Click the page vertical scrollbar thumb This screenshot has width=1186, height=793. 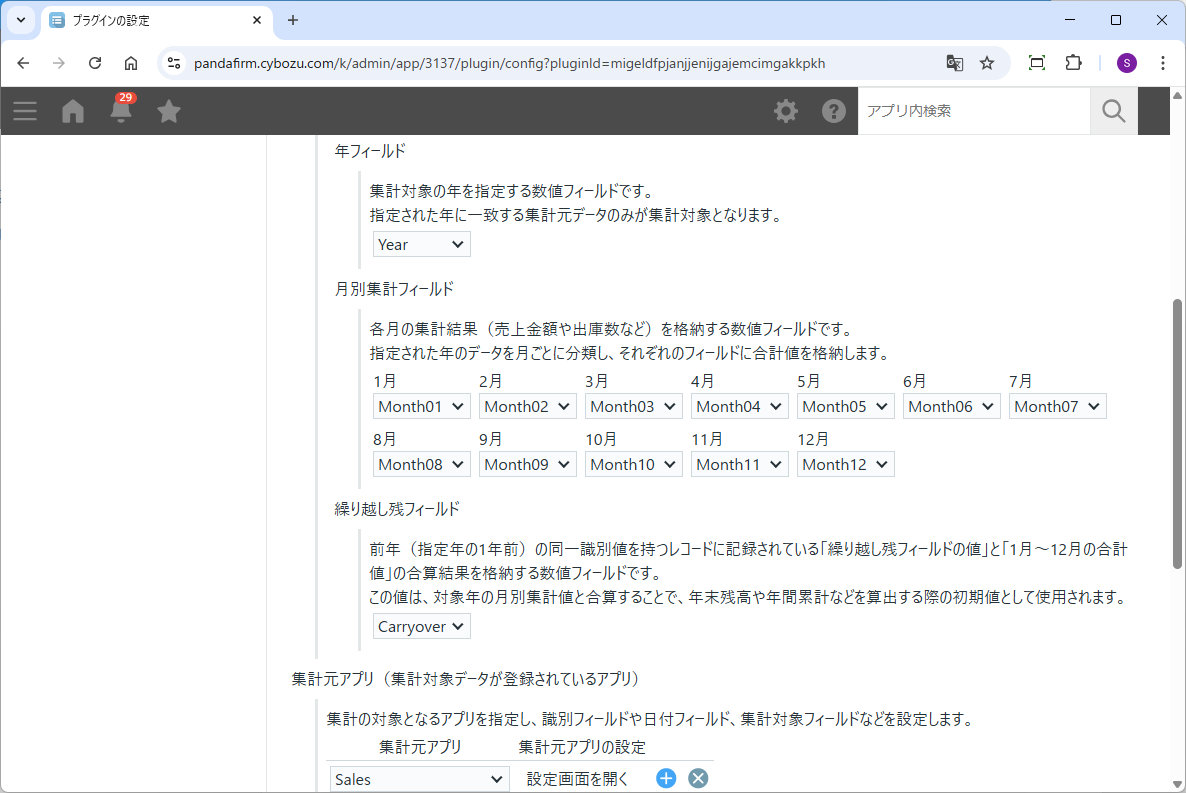click(x=1176, y=430)
